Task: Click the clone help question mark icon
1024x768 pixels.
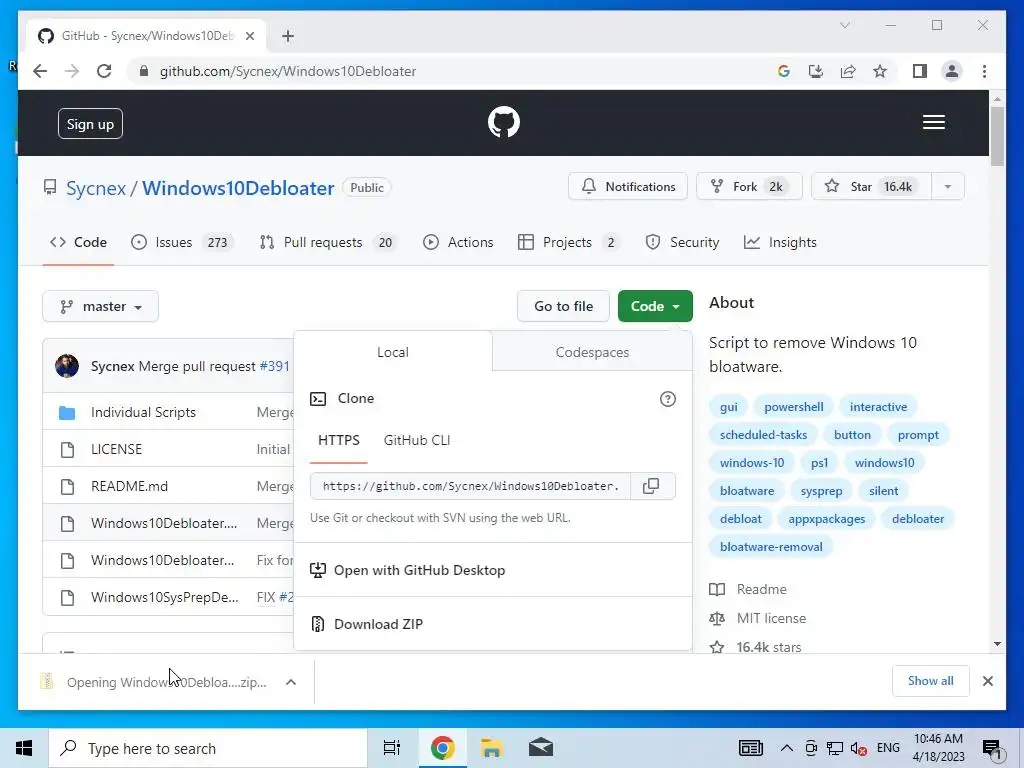Action: point(667,399)
